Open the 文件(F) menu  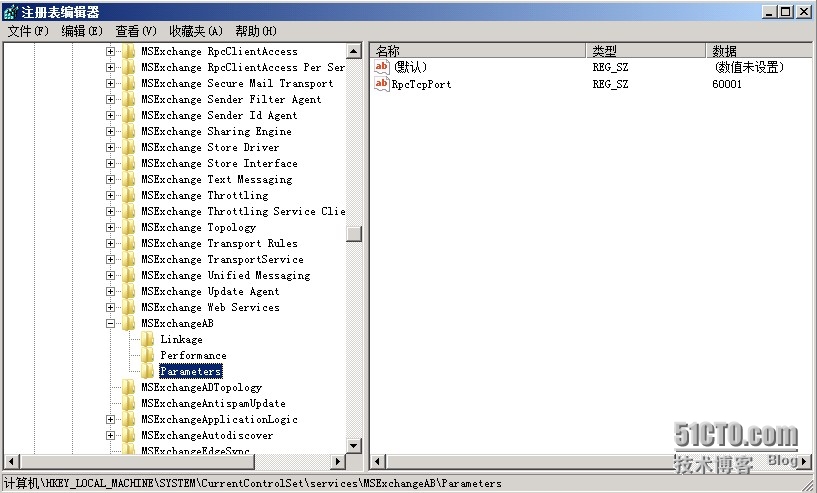pyautogui.click(x=28, y=31)
